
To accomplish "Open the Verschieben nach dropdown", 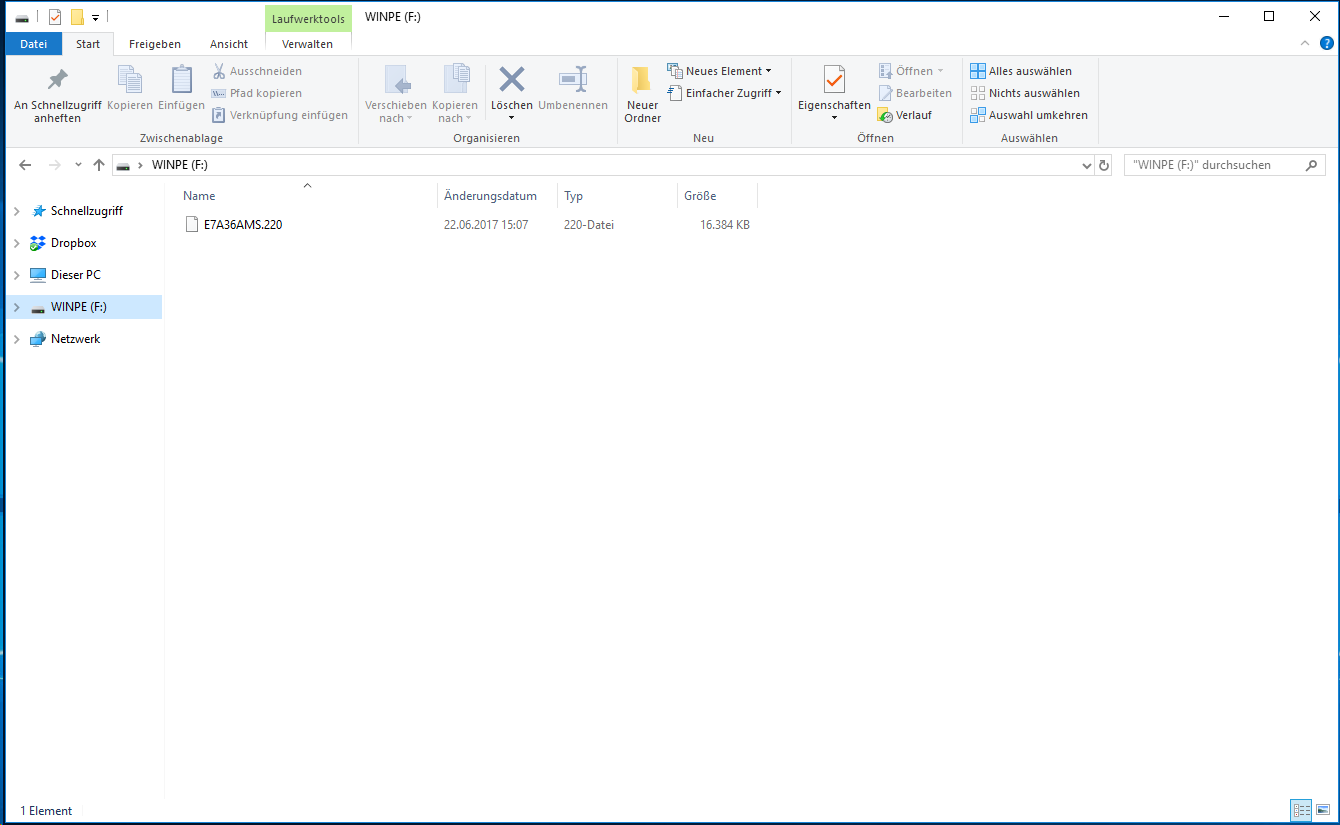I will 396,95.
